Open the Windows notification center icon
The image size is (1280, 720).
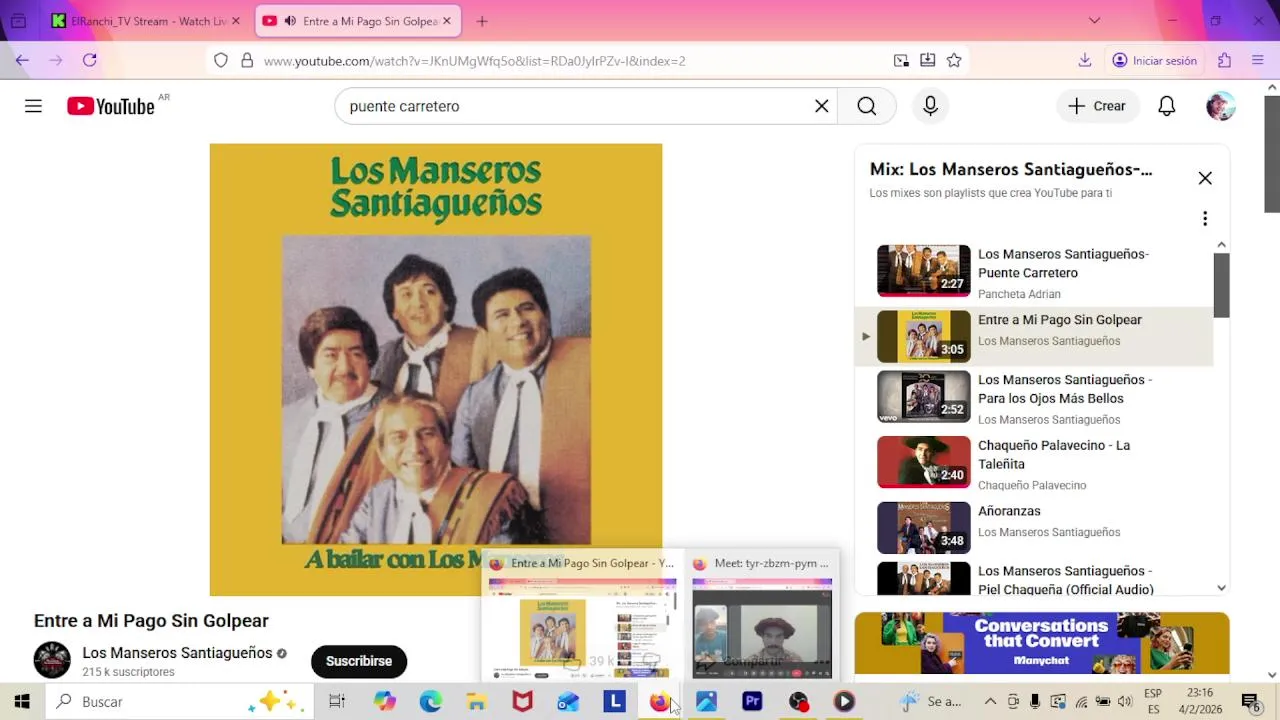click(1250, 701)
